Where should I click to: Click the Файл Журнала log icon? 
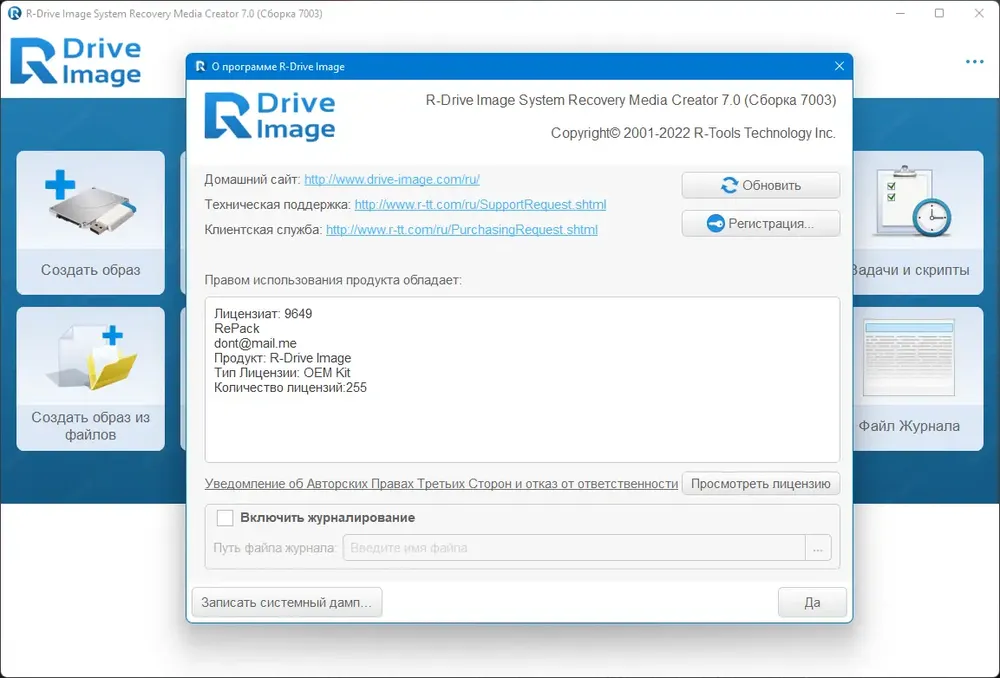(x=908, y=357)
